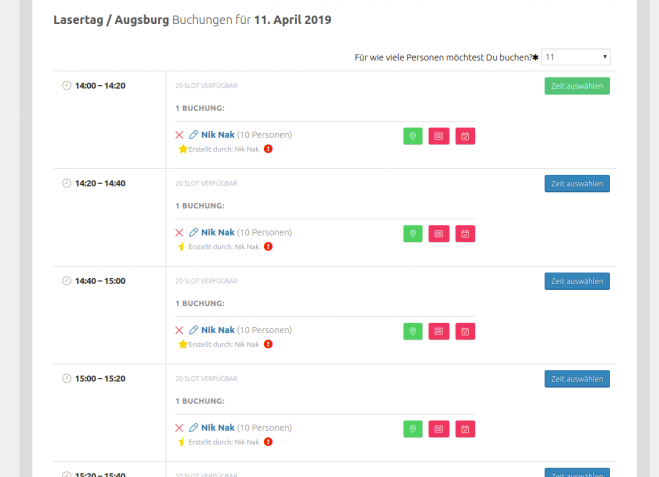The height and width of the screenshot is (477, 659).
Task: Choose the 14:40 – 15:00 slot via 'Zeit auswählen'
Action: (577, 281)
